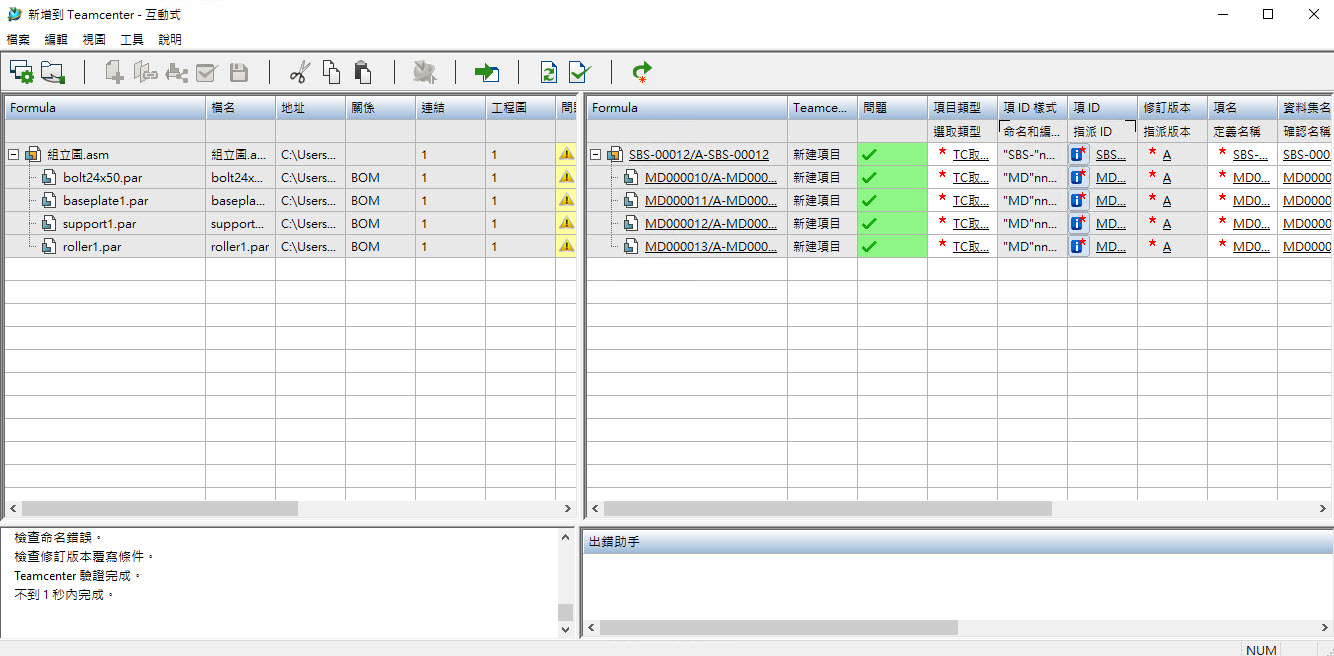The height and width of the screenshot is (656, 1334).
Task: Click the greyed-out checkbox icon beside the floppy disk
Action: 207,72
